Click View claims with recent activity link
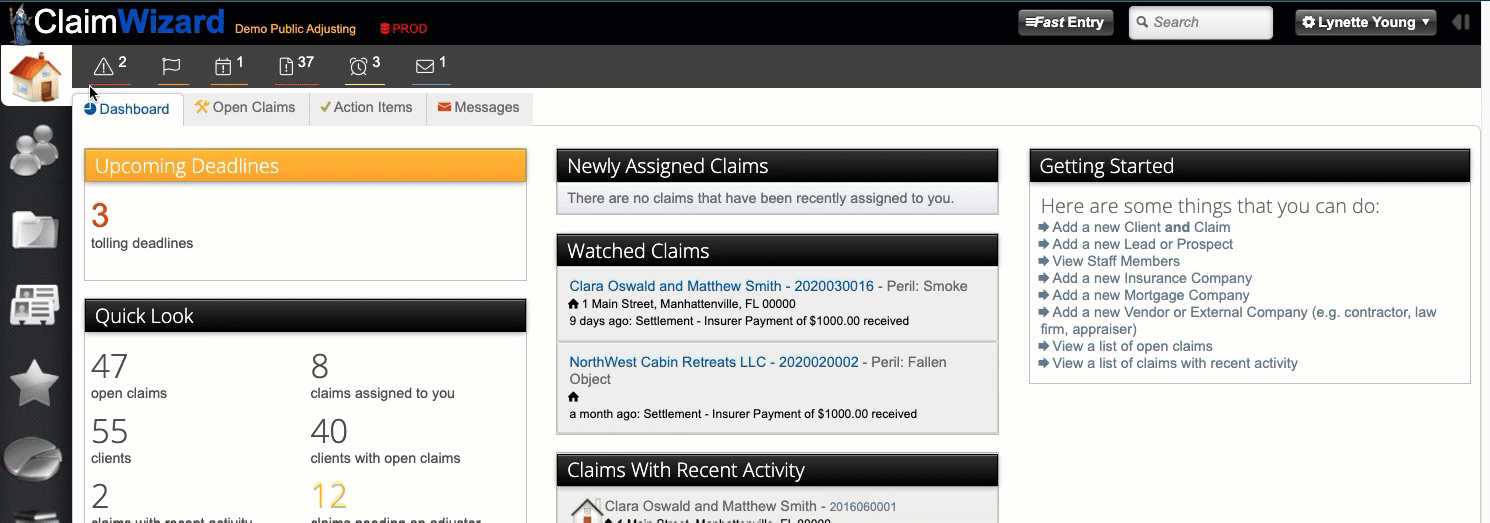This screenshot has height=523, width=1490. [x=1175, y=363]
